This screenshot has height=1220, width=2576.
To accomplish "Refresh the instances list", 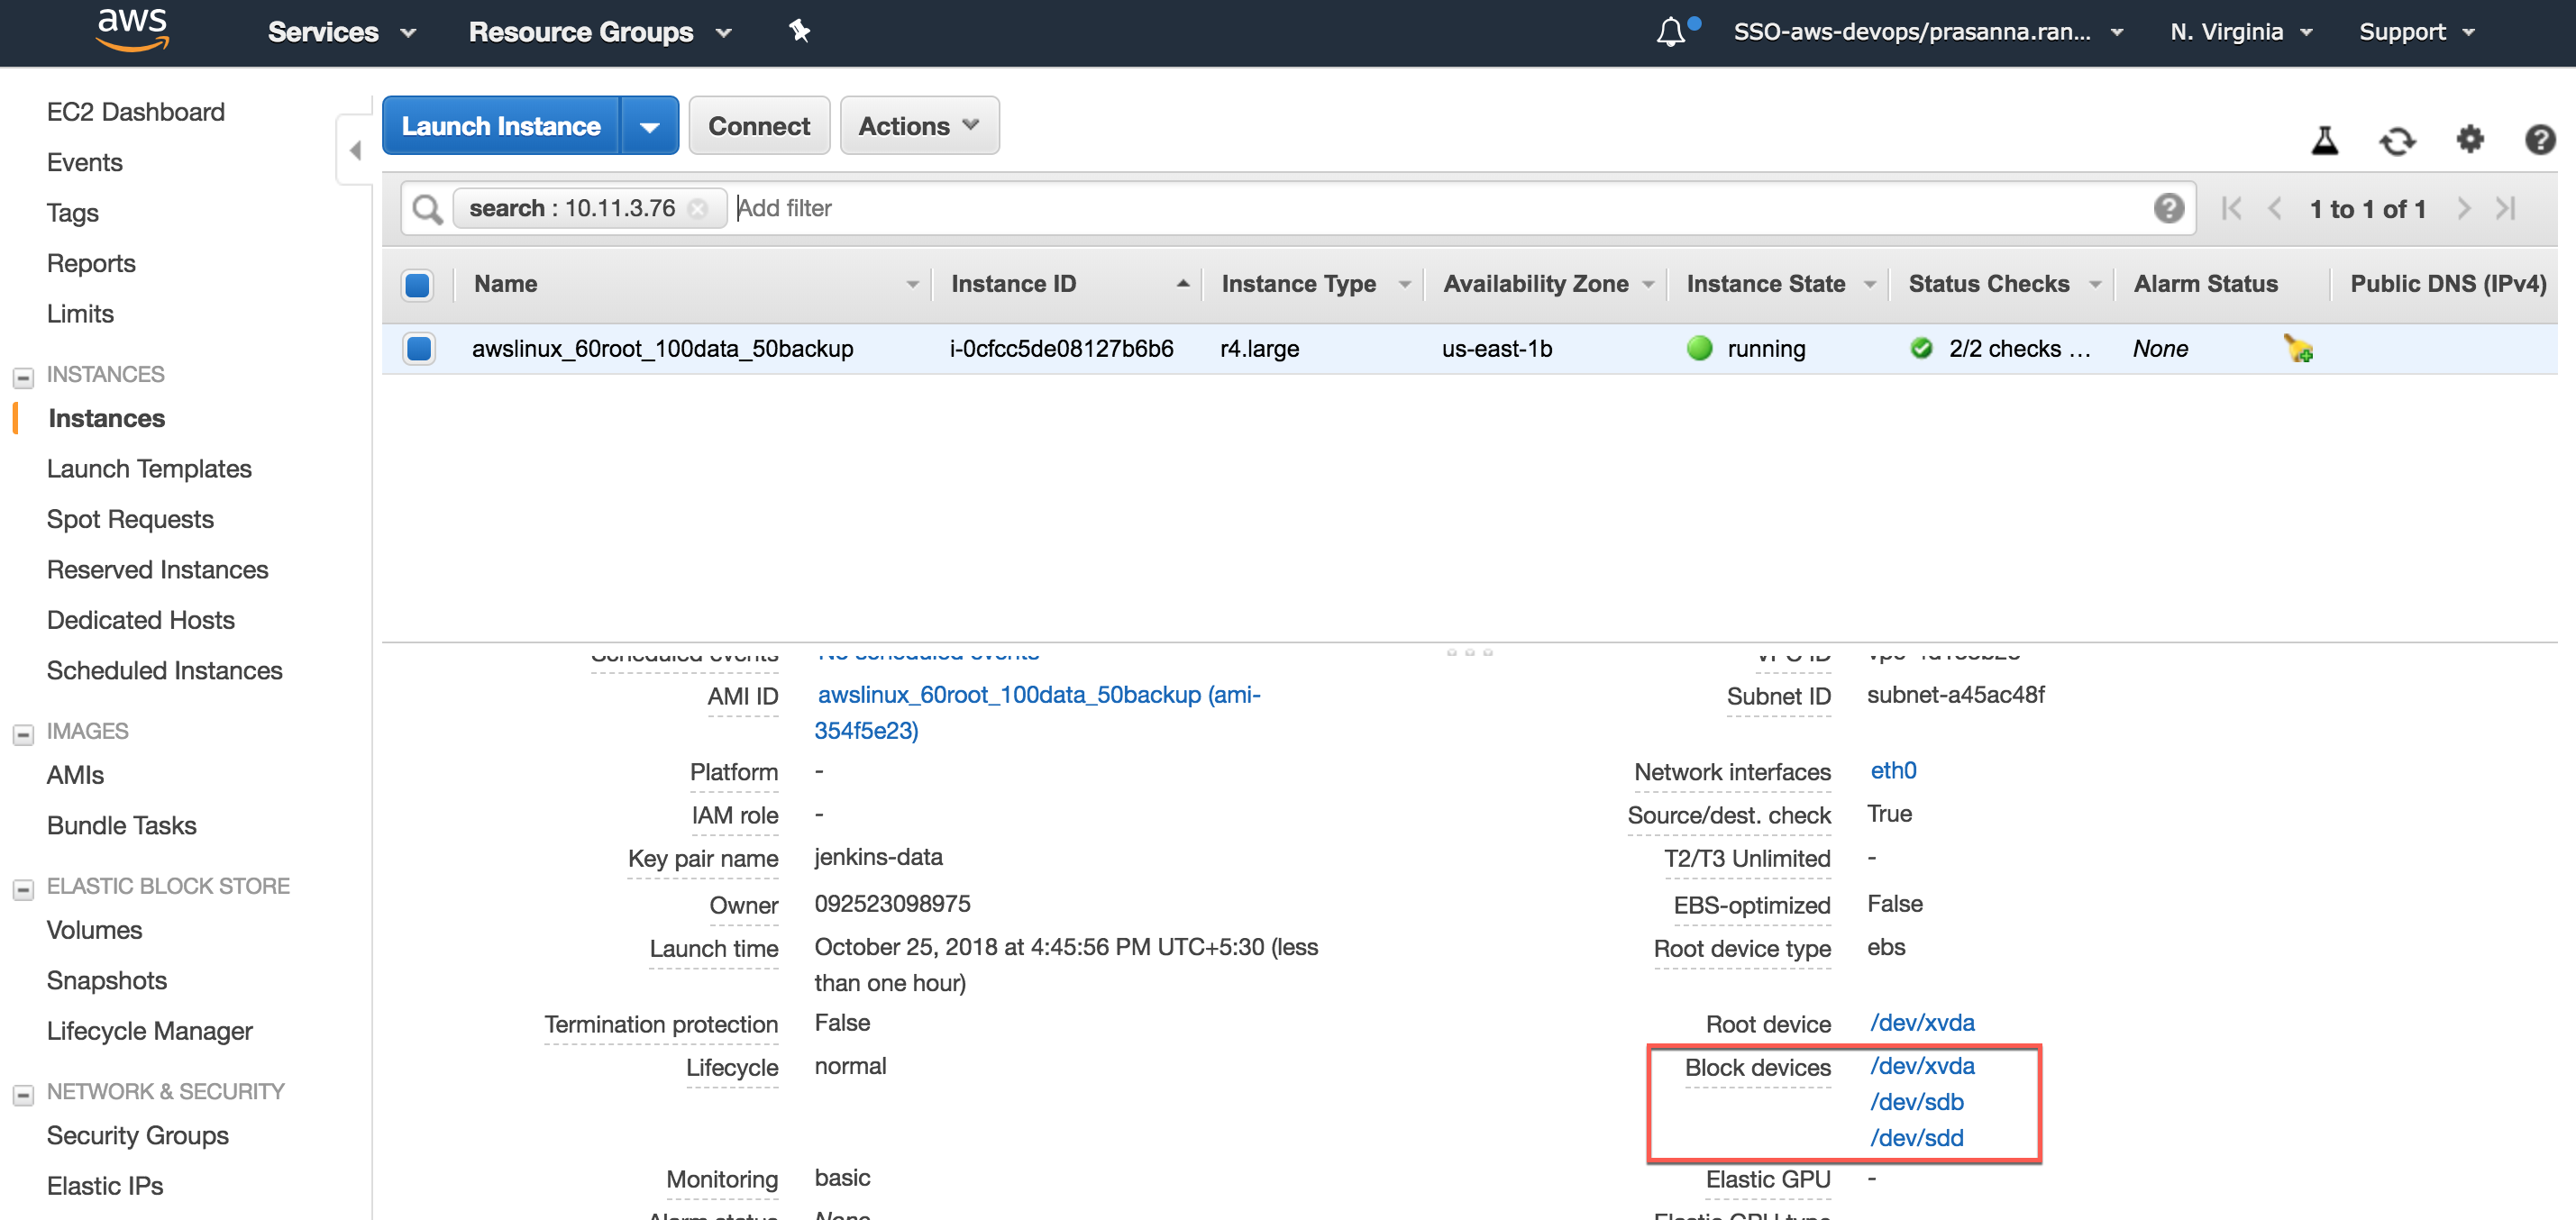I will (x=2397, y=140).
